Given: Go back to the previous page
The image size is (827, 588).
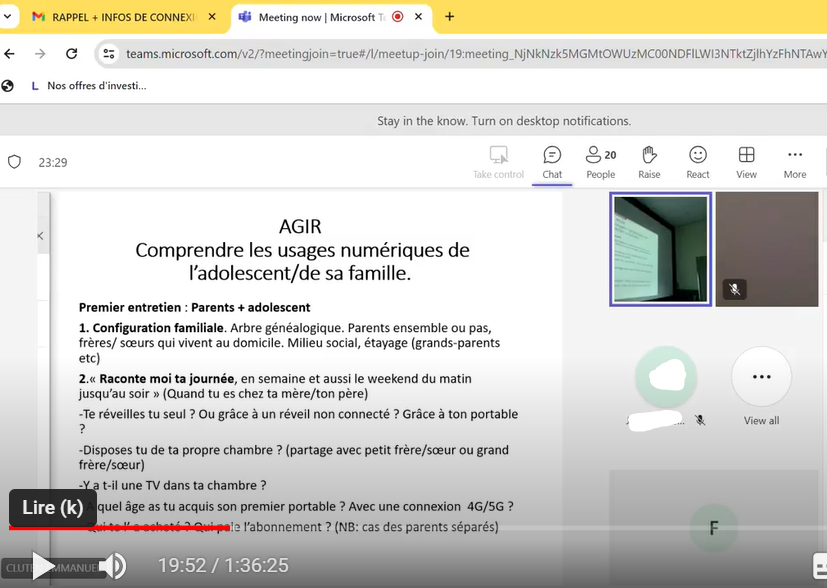Looking at the screenshot, I should coord(11,54).
